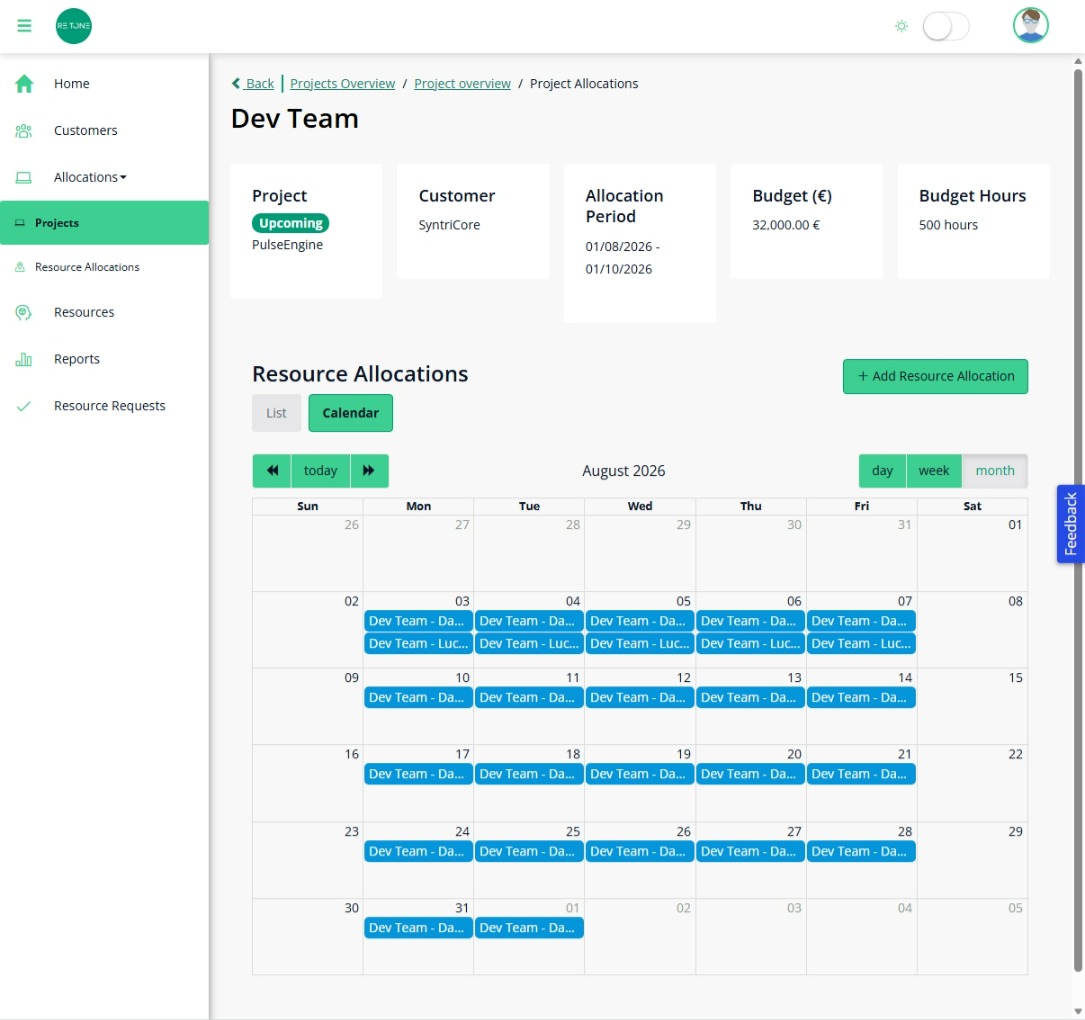Click the Resource Requests checkmark icon
This screenshot has height=1020, width=1085.
24,406
